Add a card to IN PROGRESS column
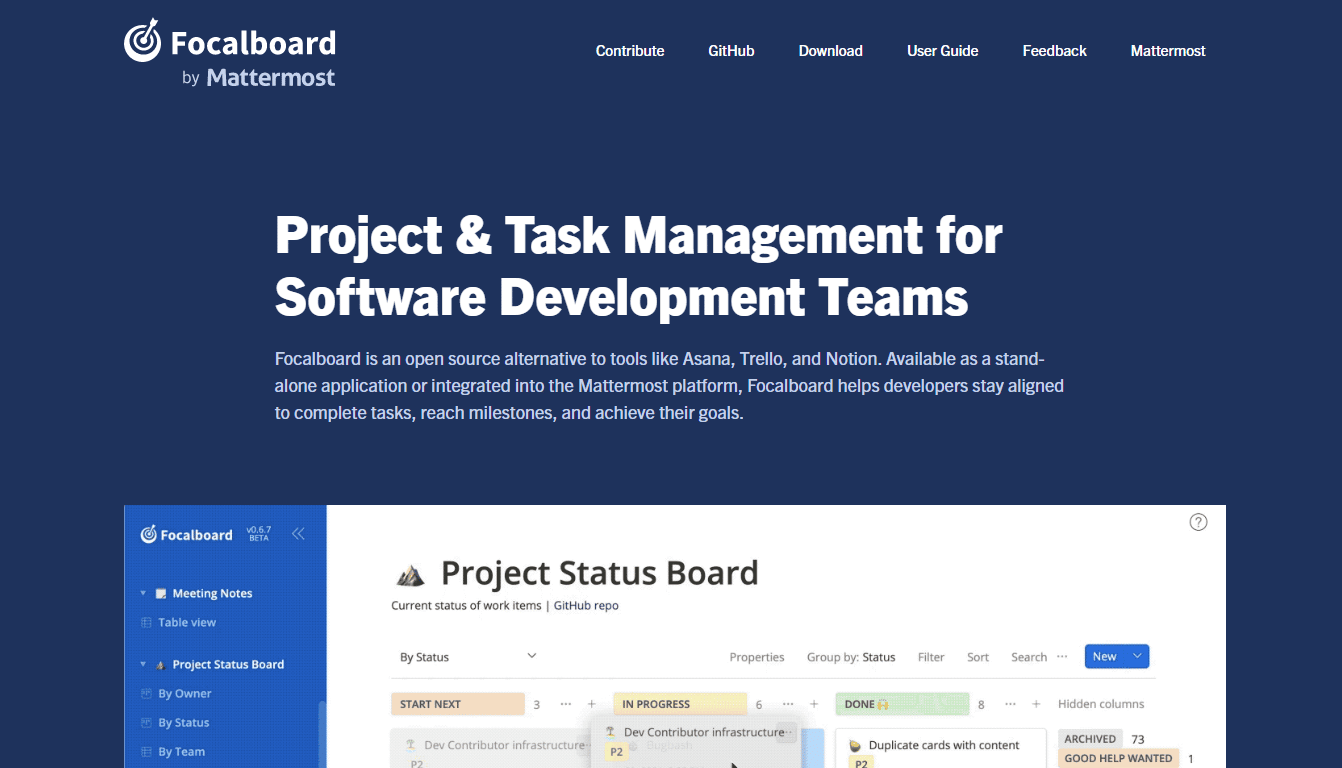This screenshot has width=1342, height=768. pos(814,704)
